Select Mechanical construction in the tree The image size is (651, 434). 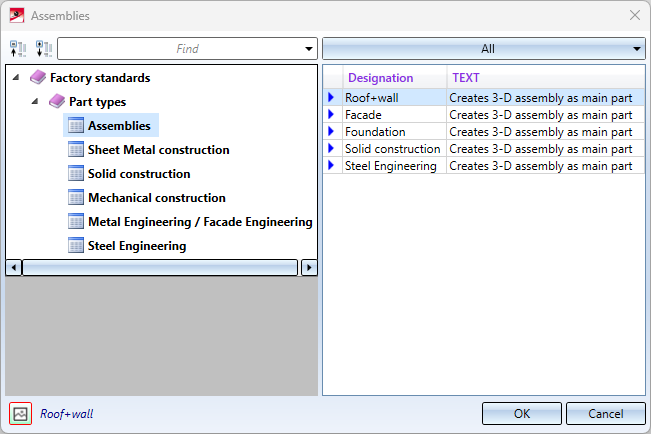coord(157,198)
